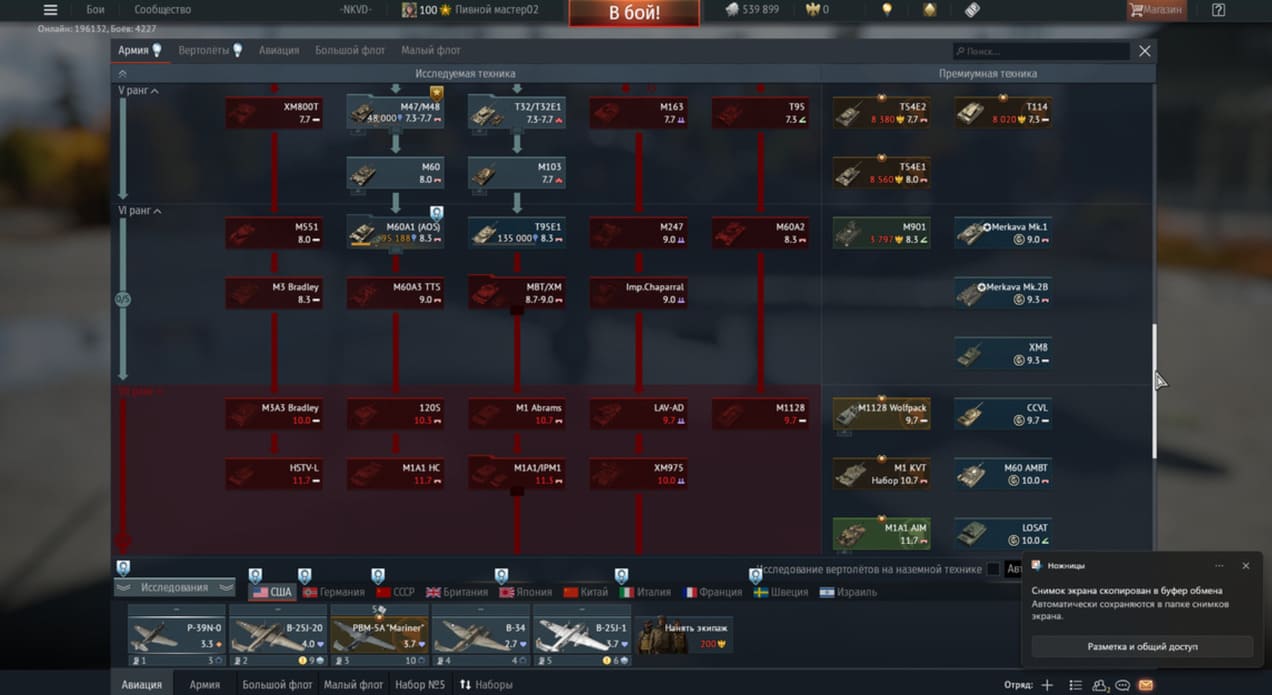This screenshot has height=695, width=1272.
Task: Click the research tree vertical scrollbar
Action: coord(1154,390)
